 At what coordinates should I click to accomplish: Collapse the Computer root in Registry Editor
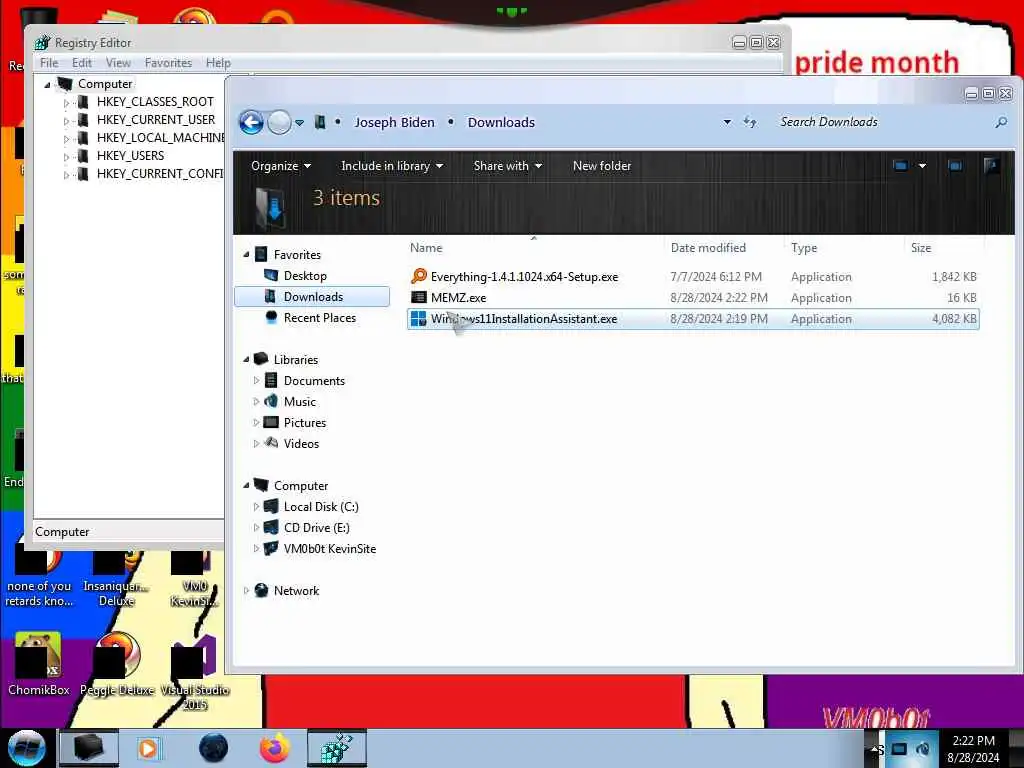(x=47, y=84)
